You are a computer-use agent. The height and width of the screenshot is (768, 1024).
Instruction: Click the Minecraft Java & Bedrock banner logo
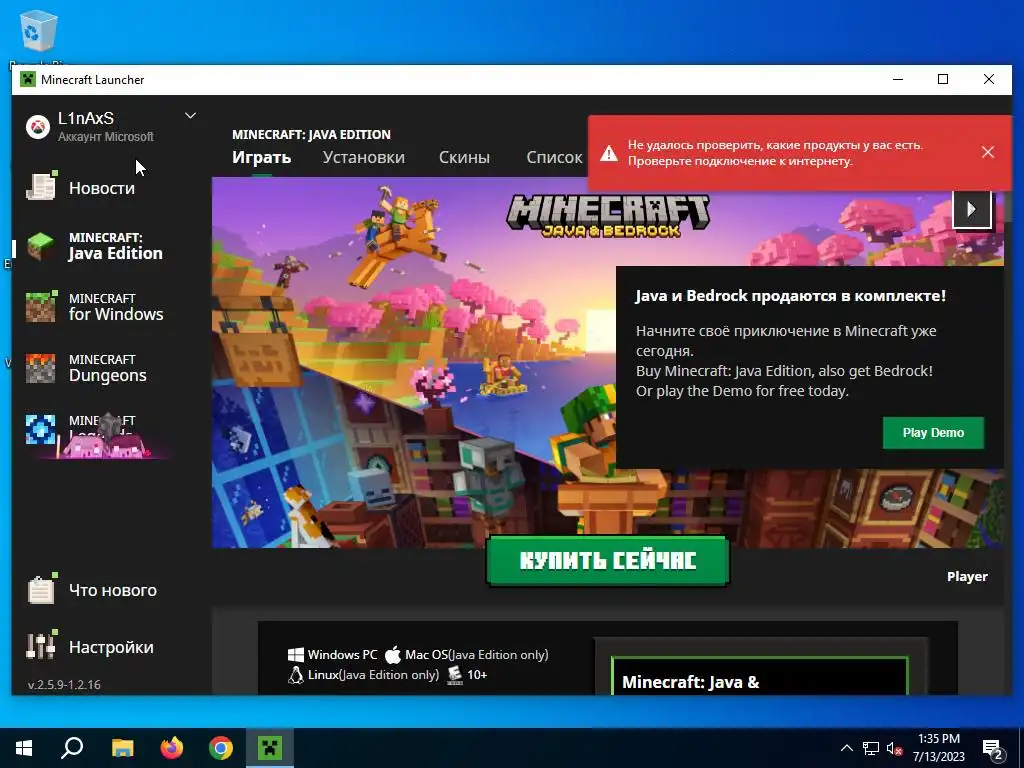(608, 216)
